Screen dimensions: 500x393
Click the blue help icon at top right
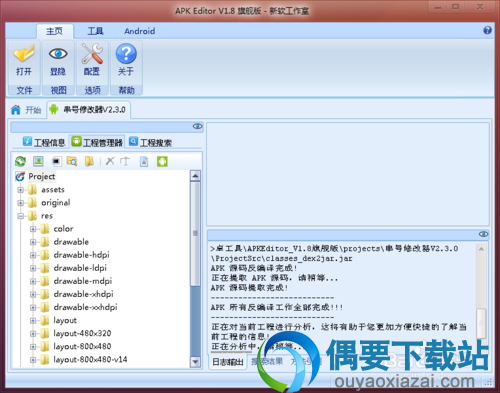tap(487, 30)
